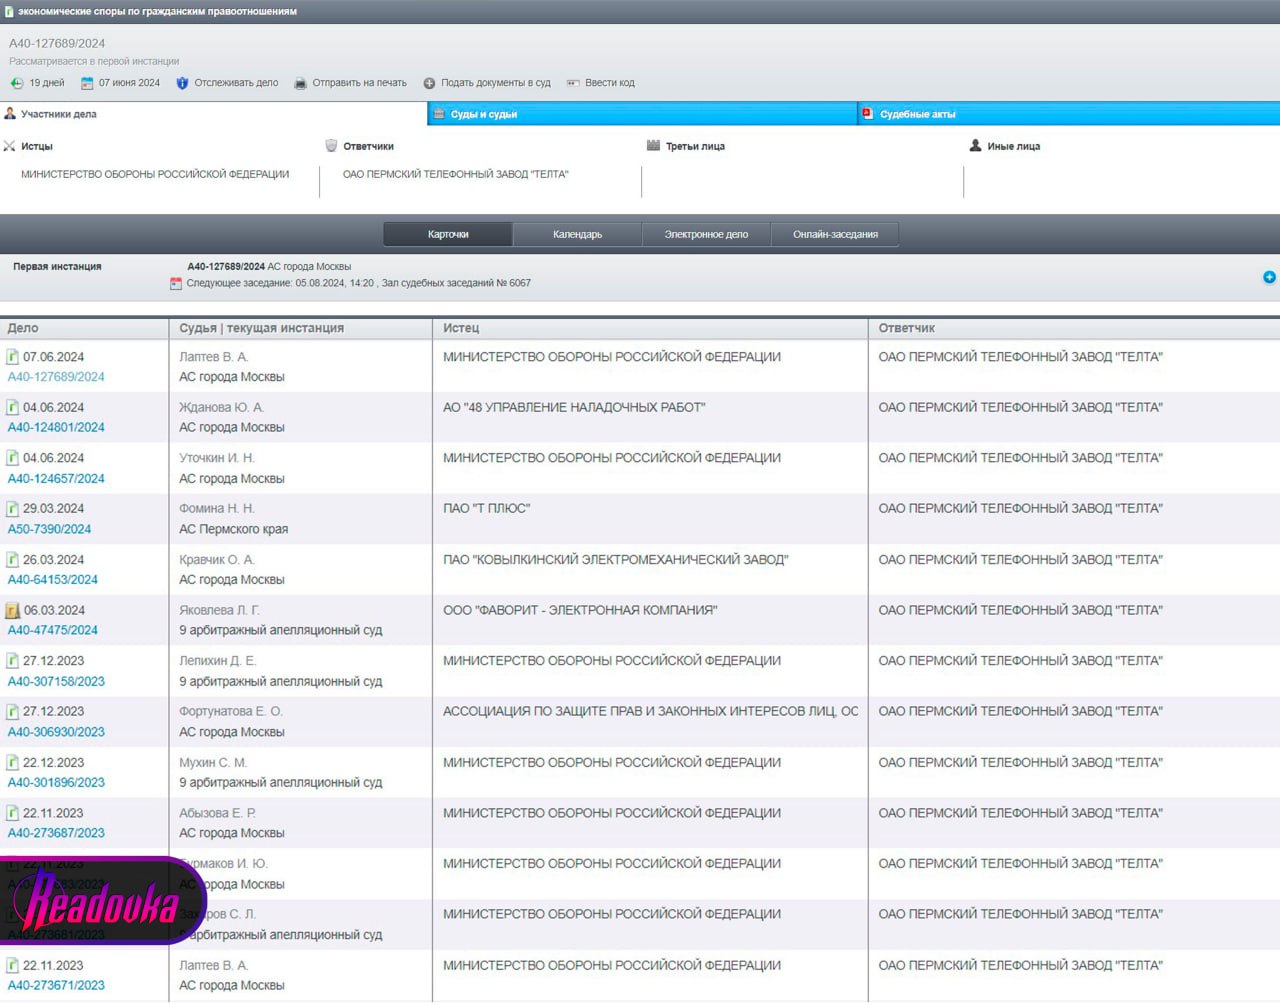Click the calendar icon near 07 июня 2024

click(87, 83)
